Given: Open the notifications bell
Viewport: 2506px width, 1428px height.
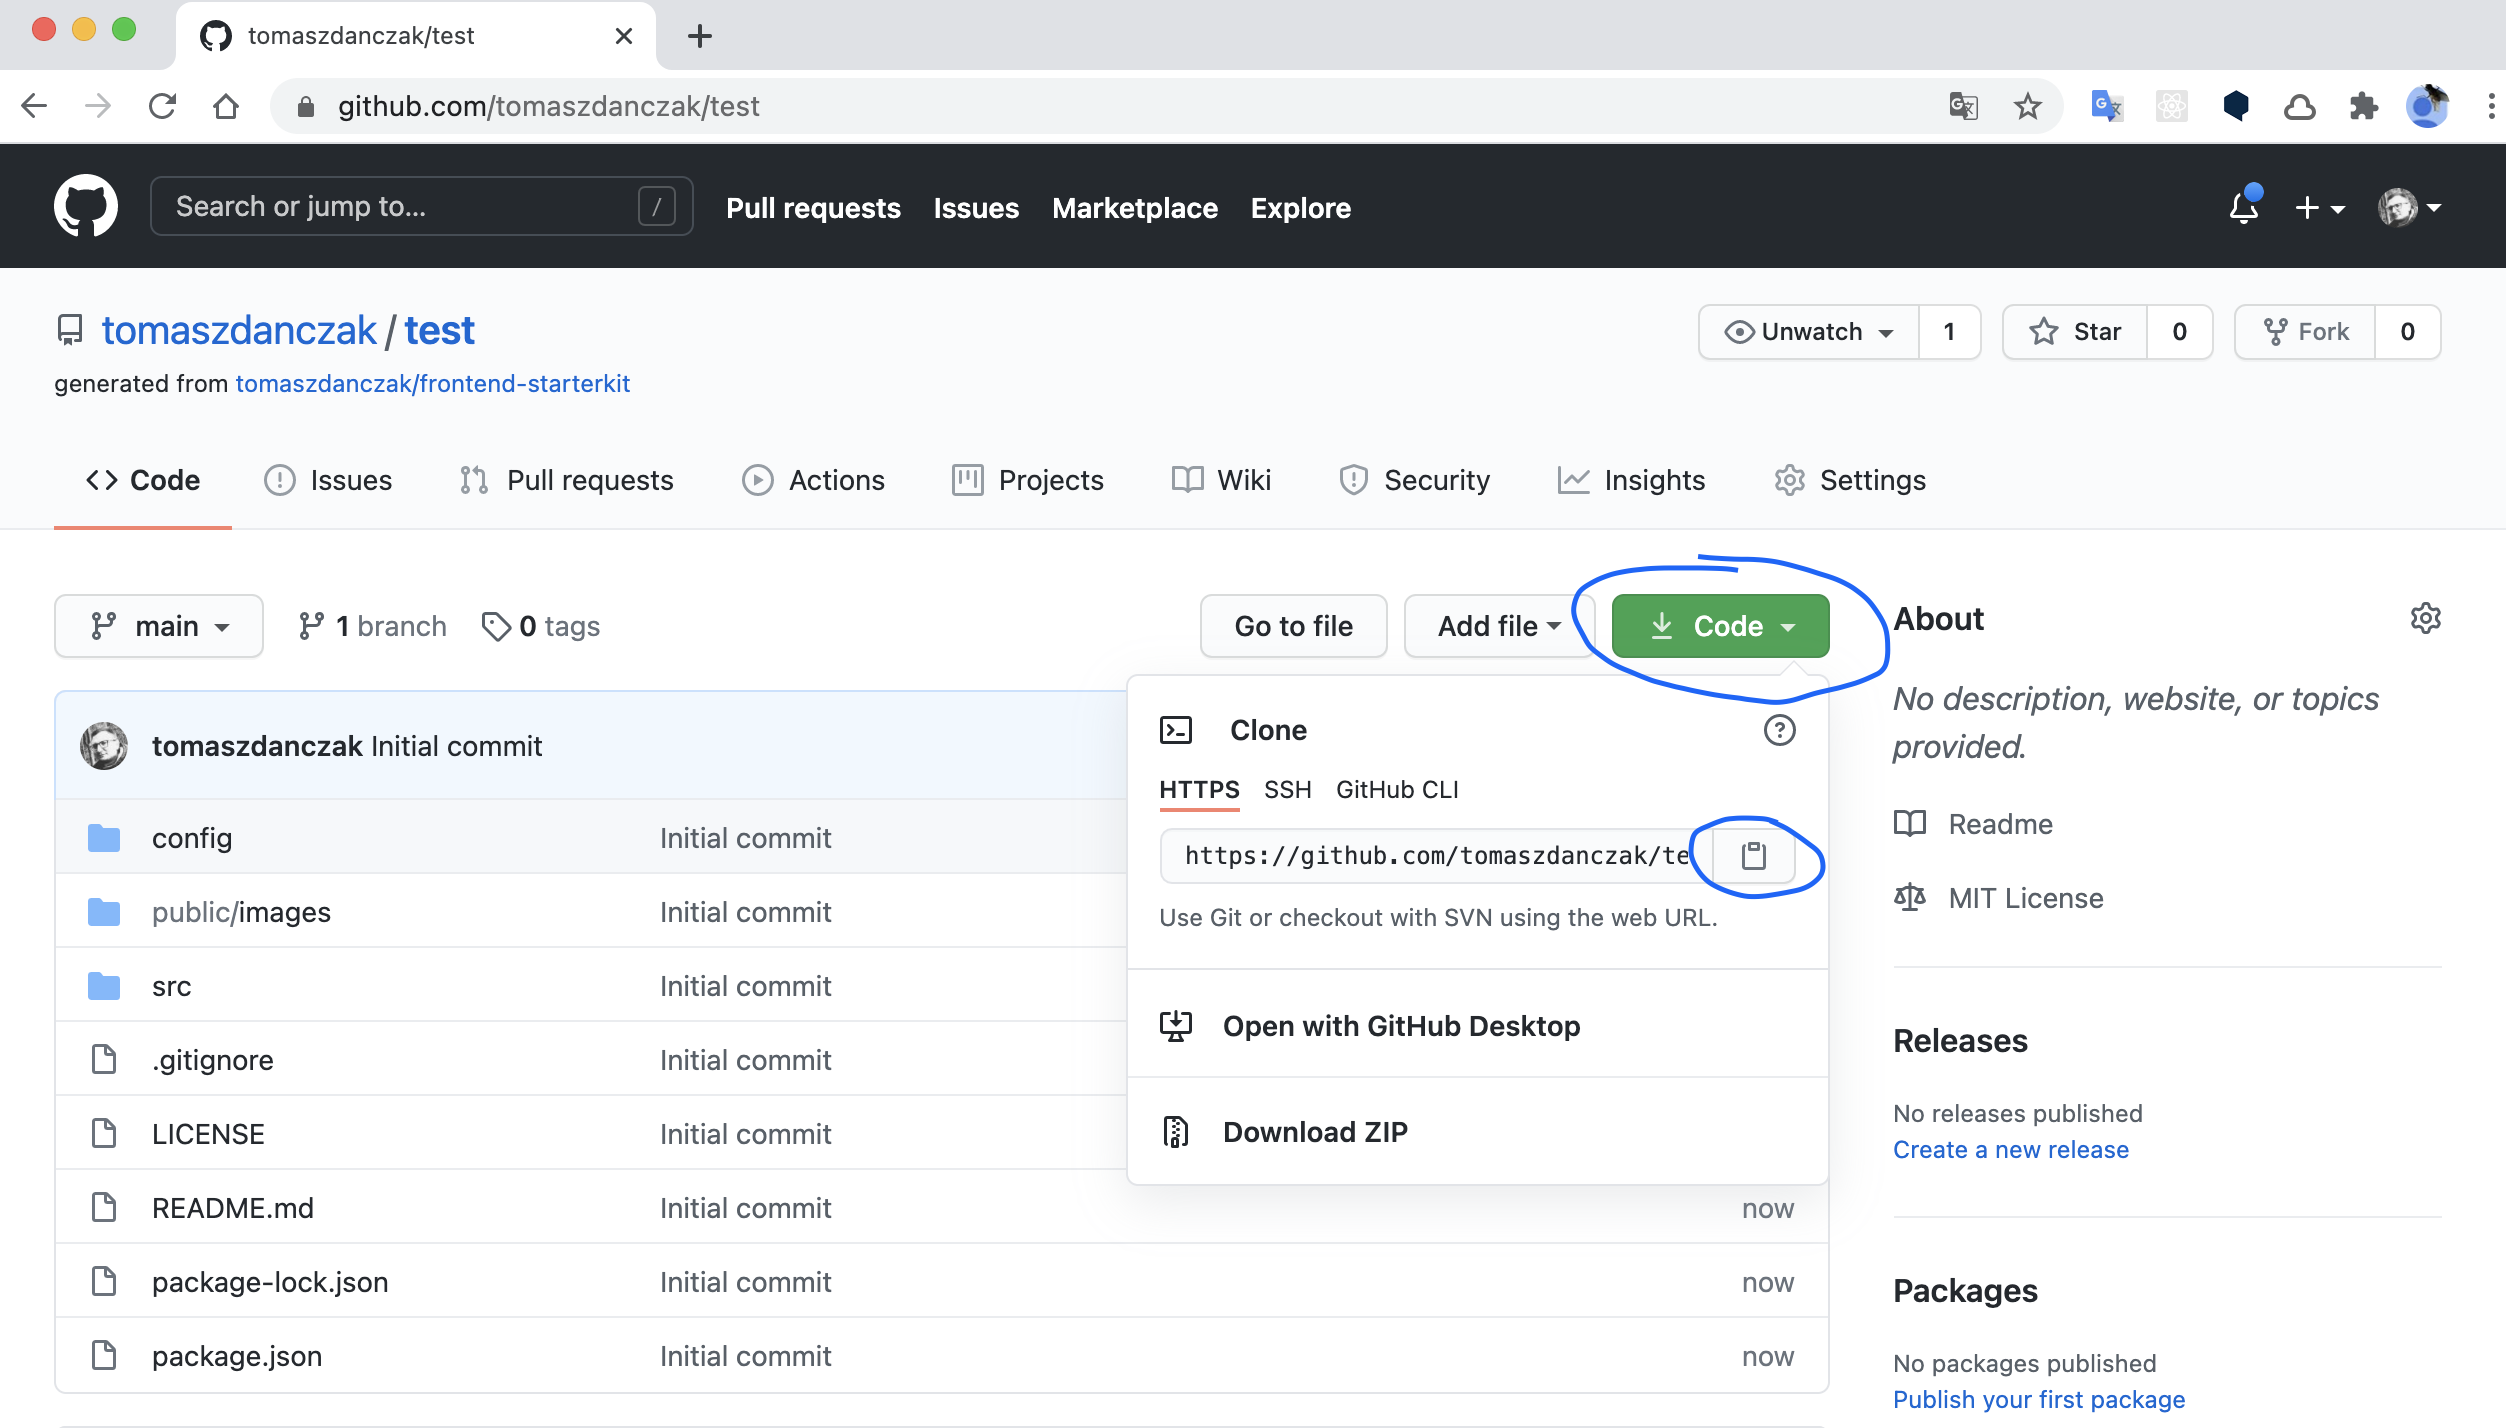Looking at the screenshot, I should [2244, 207].
